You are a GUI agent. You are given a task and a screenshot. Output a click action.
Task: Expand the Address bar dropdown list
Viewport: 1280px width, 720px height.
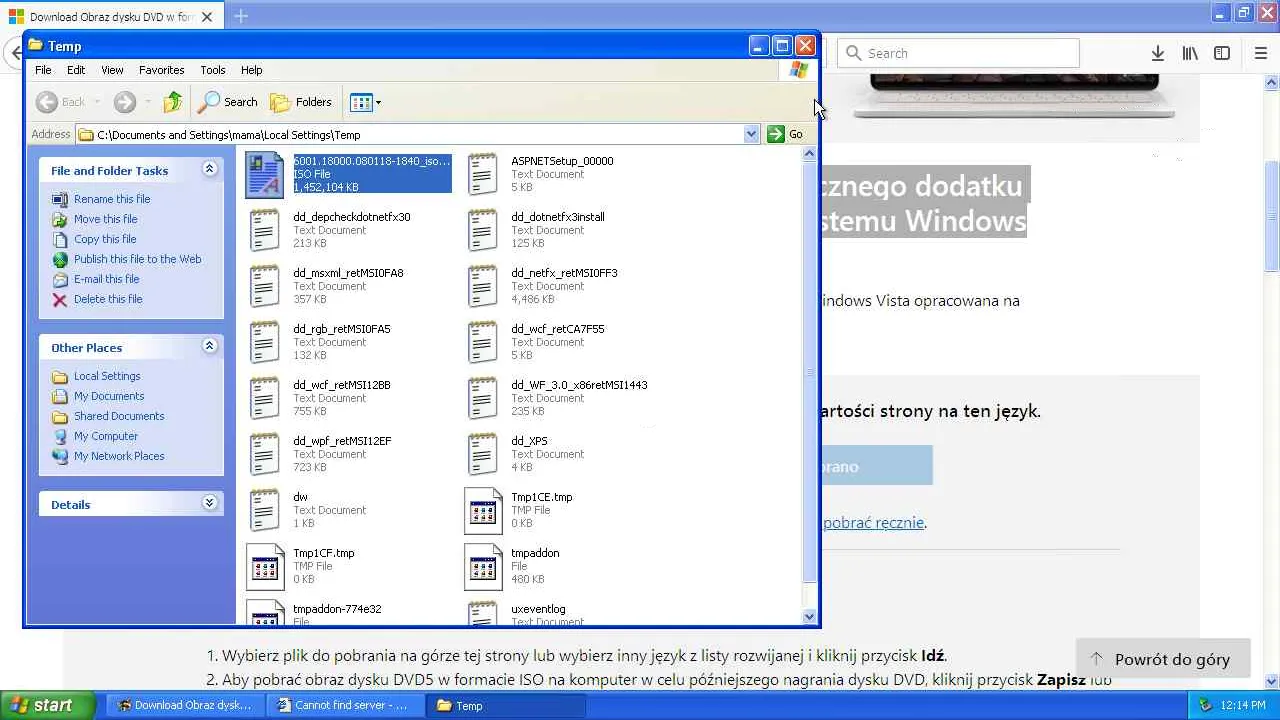pyautogui.click(x=751, y=134)
